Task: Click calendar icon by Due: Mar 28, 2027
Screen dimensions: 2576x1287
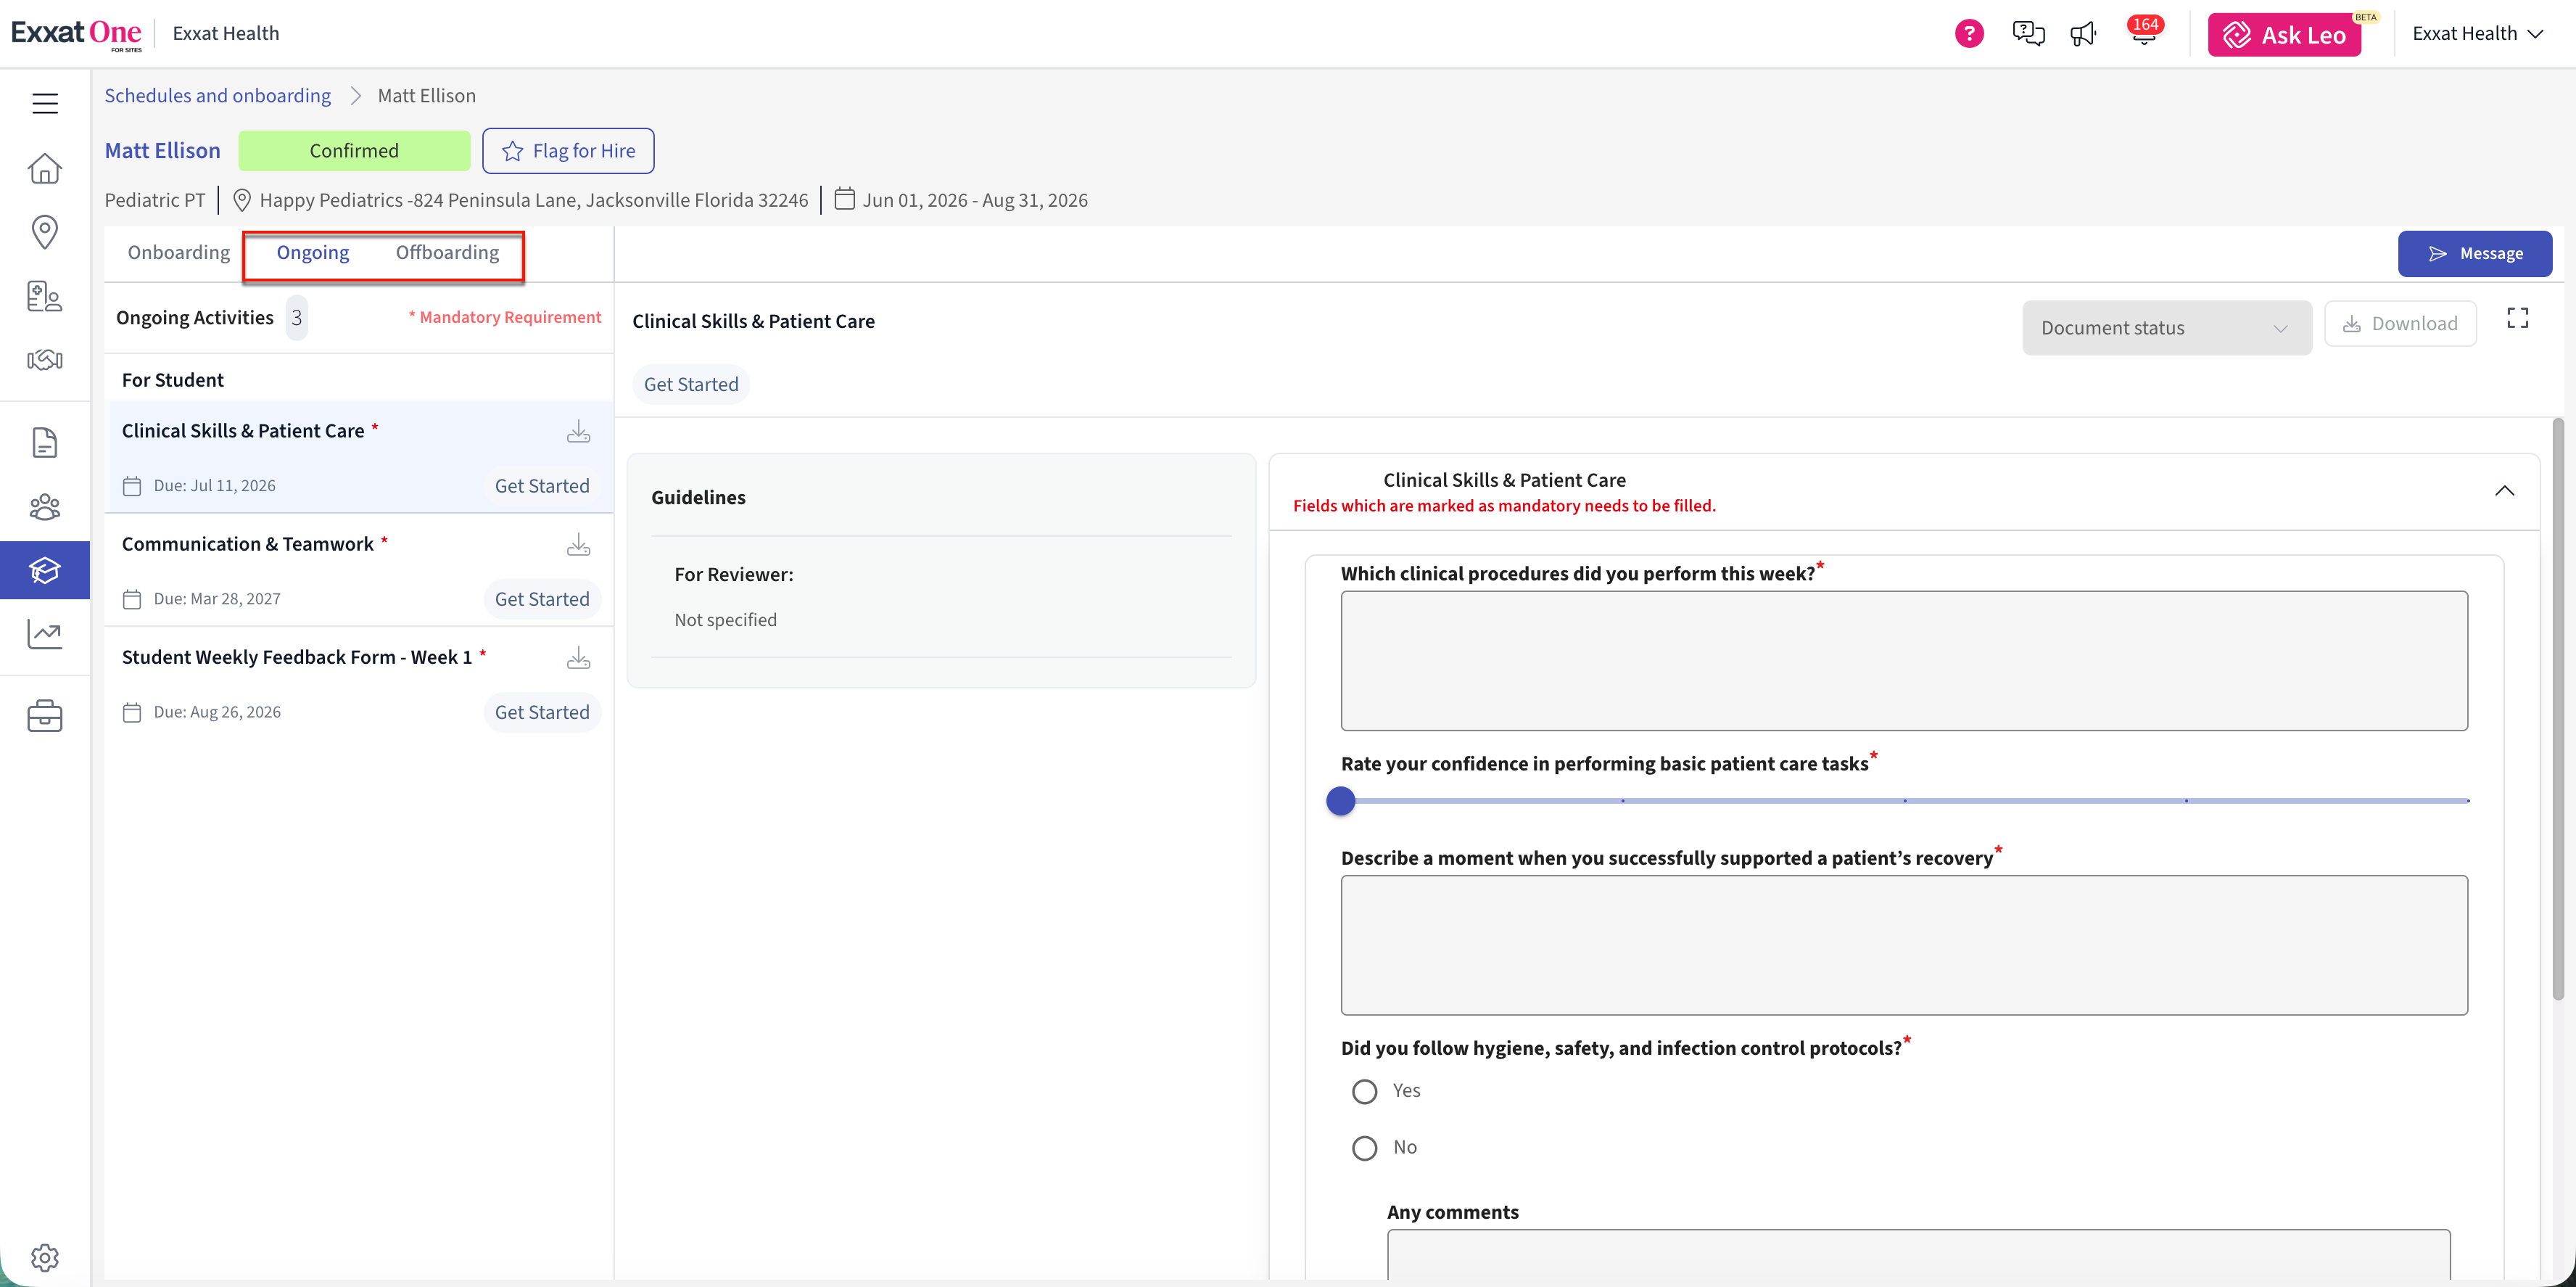Action: [132, 599]
